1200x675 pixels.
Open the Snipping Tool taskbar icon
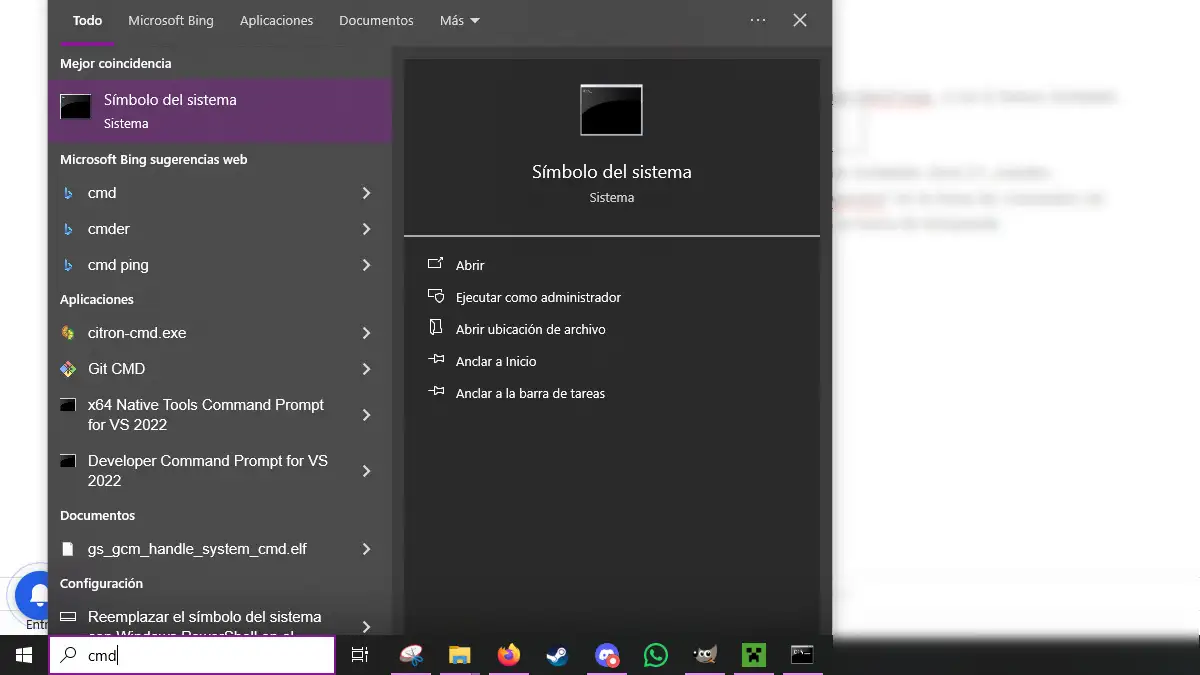coord(410,655)
